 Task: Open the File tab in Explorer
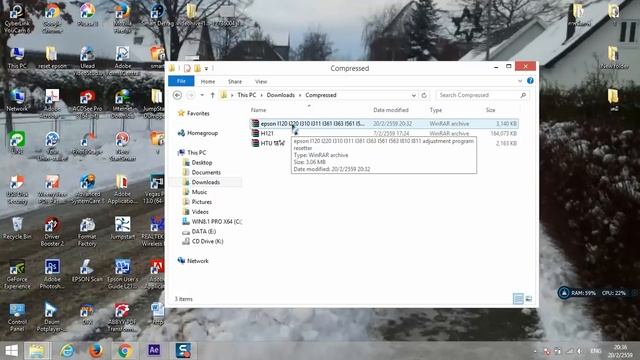[x=181, y=81]
